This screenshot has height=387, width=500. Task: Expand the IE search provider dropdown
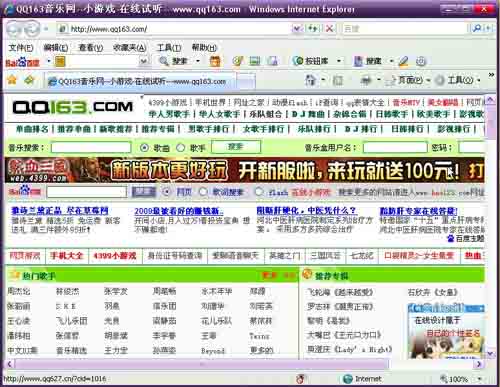tap(489, 29)
